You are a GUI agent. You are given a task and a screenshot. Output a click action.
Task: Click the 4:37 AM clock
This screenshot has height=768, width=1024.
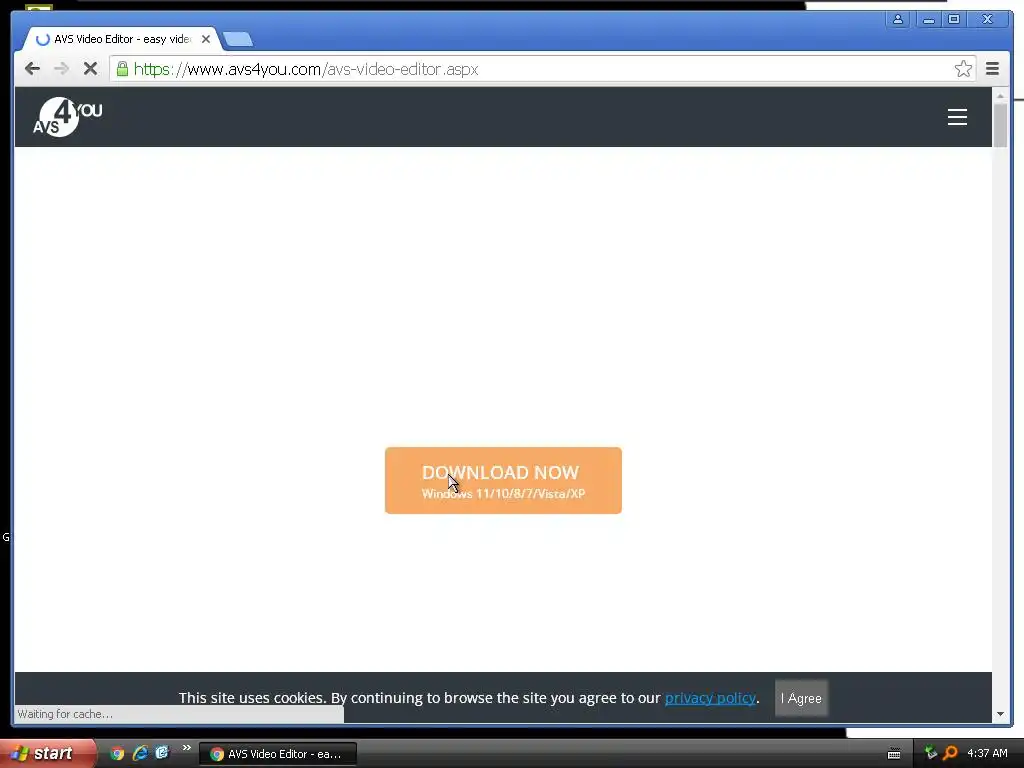click(x=987, y=754)
